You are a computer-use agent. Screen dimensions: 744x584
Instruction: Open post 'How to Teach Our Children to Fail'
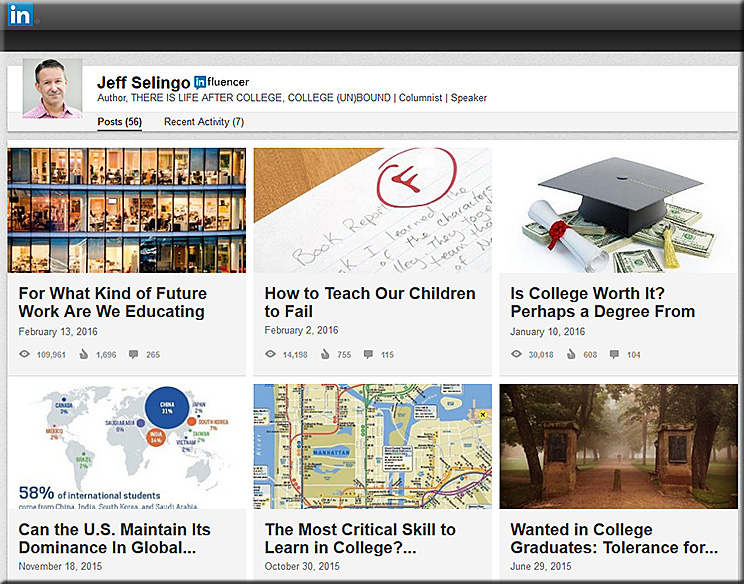tap(370, 302)
